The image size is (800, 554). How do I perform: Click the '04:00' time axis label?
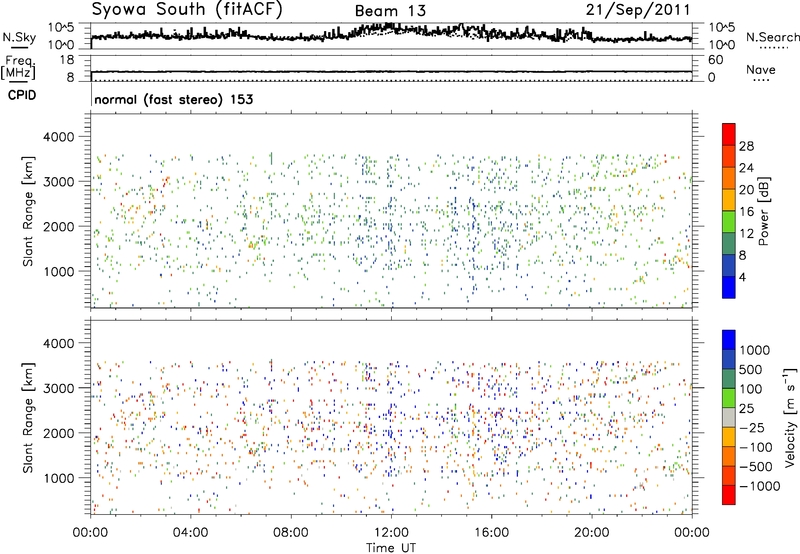pyautogui.click(x=190, y=533)
